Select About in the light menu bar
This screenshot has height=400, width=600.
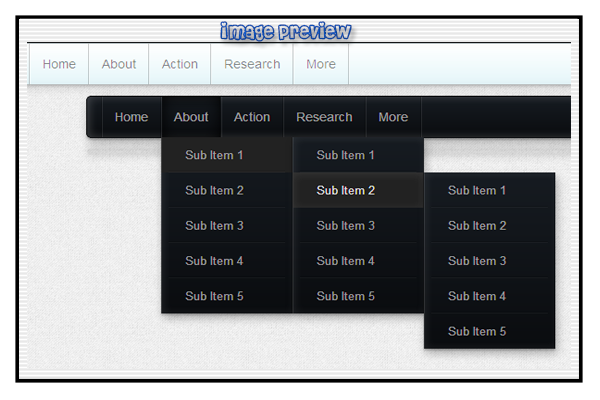coord(119,64)
